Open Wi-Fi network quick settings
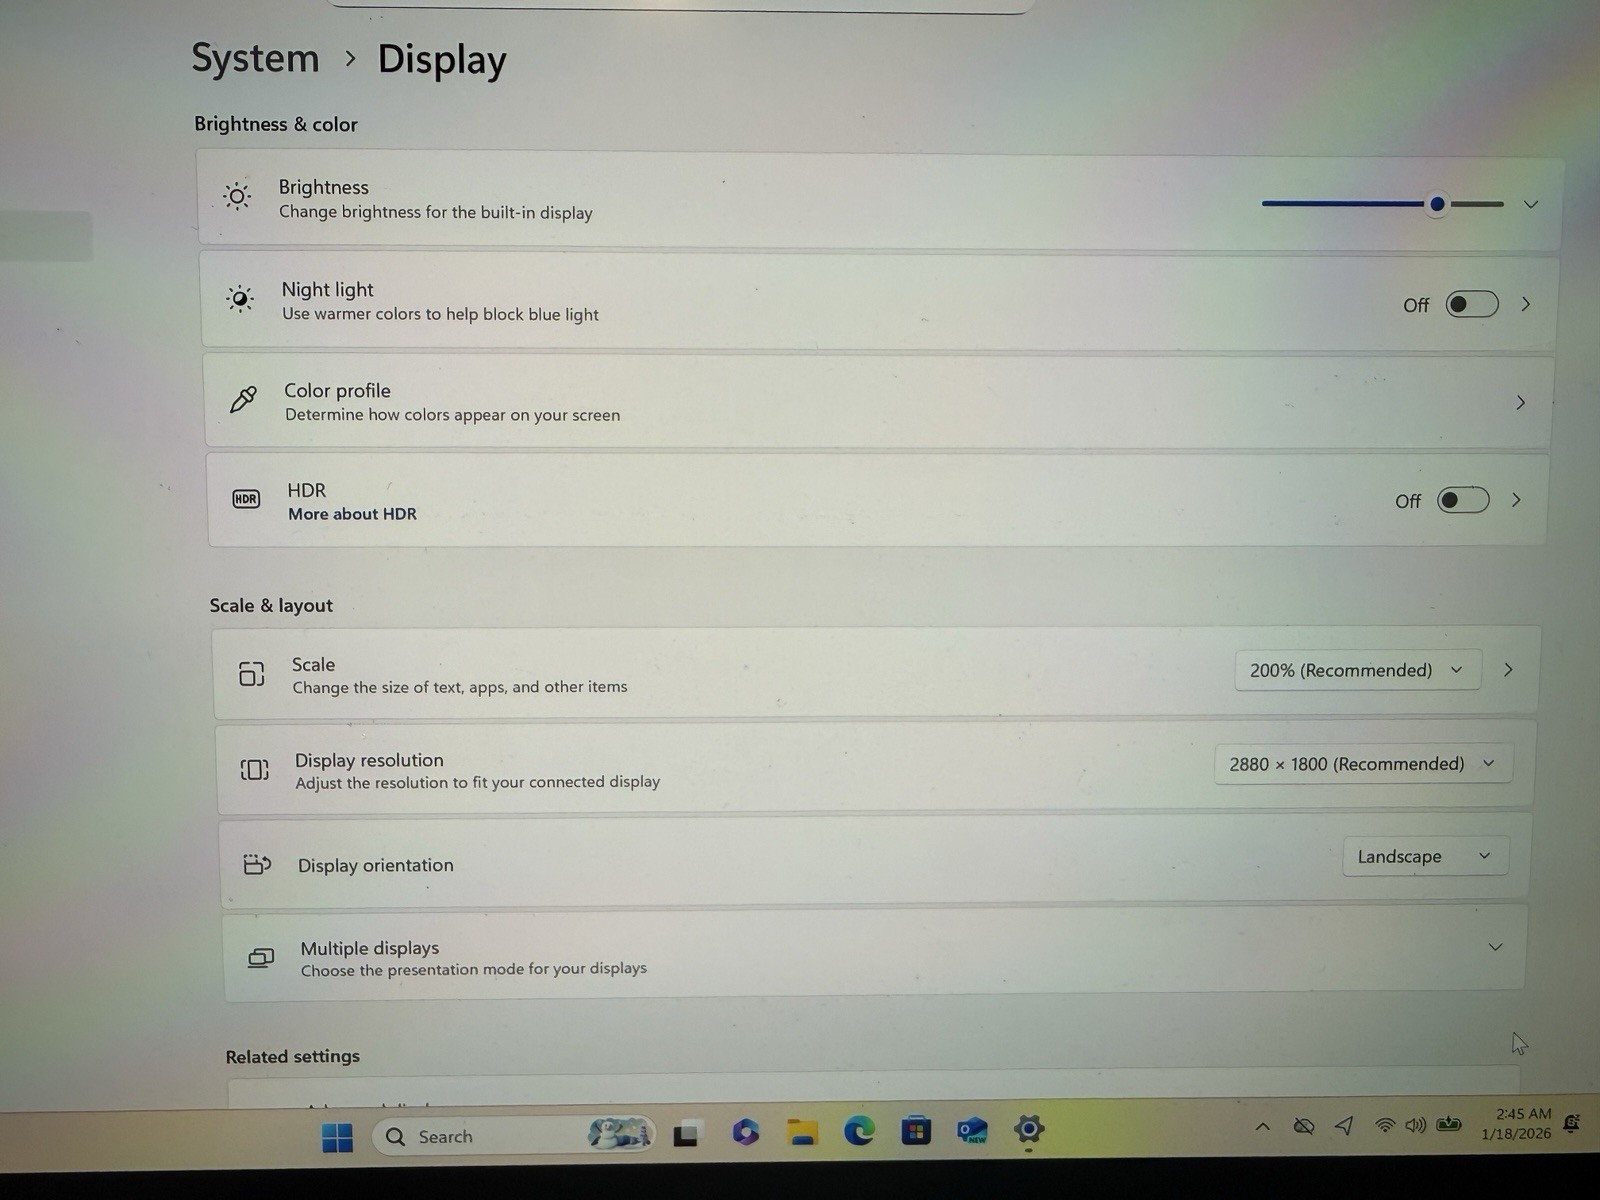 click(1385, 1125)
